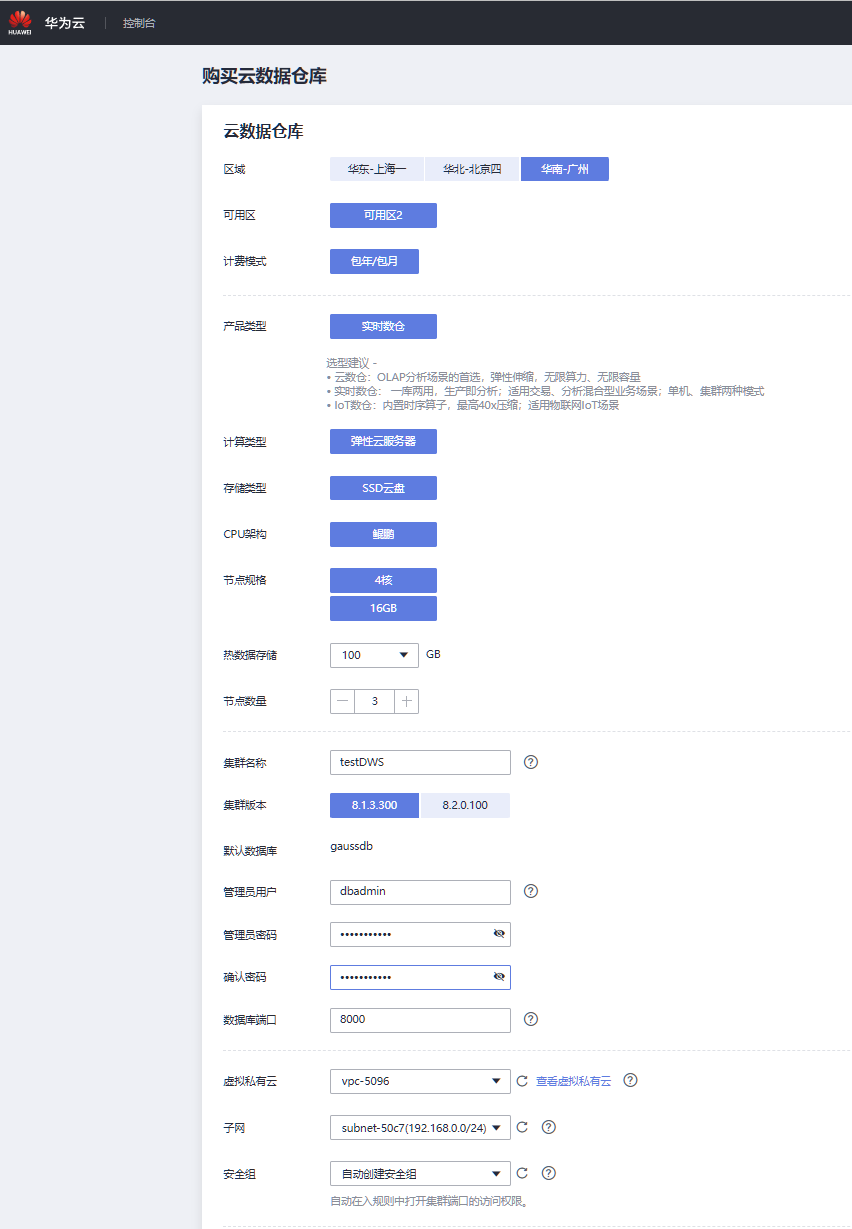Click the help icon next to dbadmin field
Screen dimensions: 852x1229
tap(531, 891)
